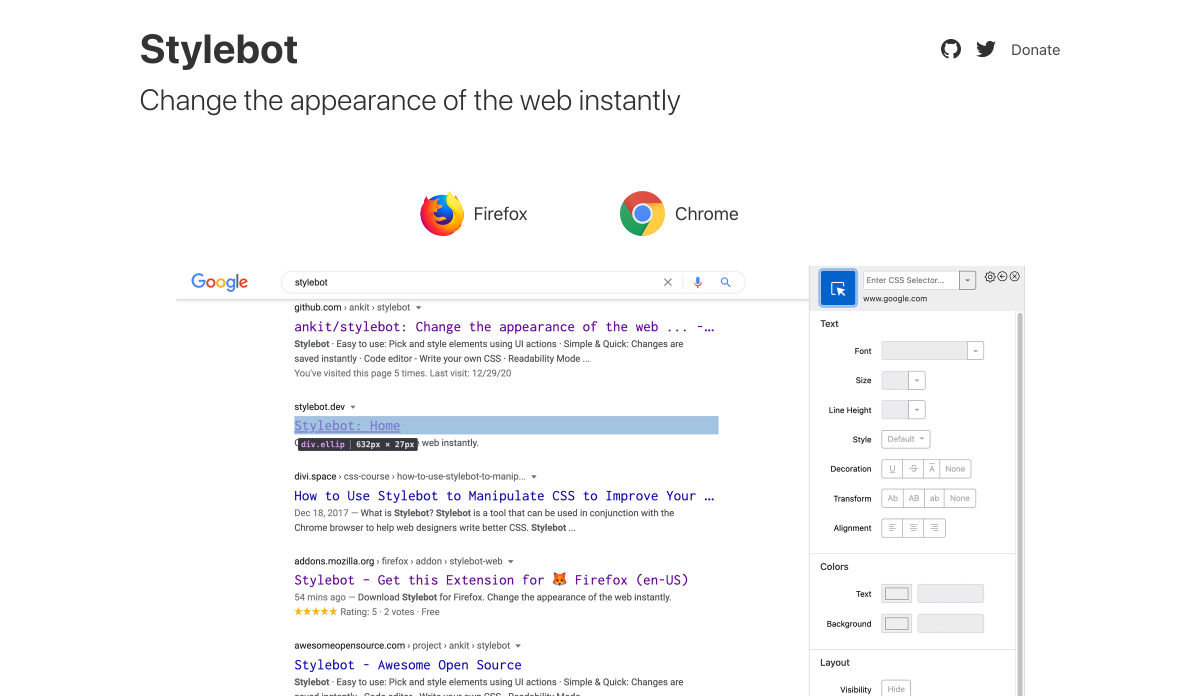Image resolution: width=1200 pixels, height=696 pixels.
Task: Expand github.com result options arrow
Action: [418, 308]
